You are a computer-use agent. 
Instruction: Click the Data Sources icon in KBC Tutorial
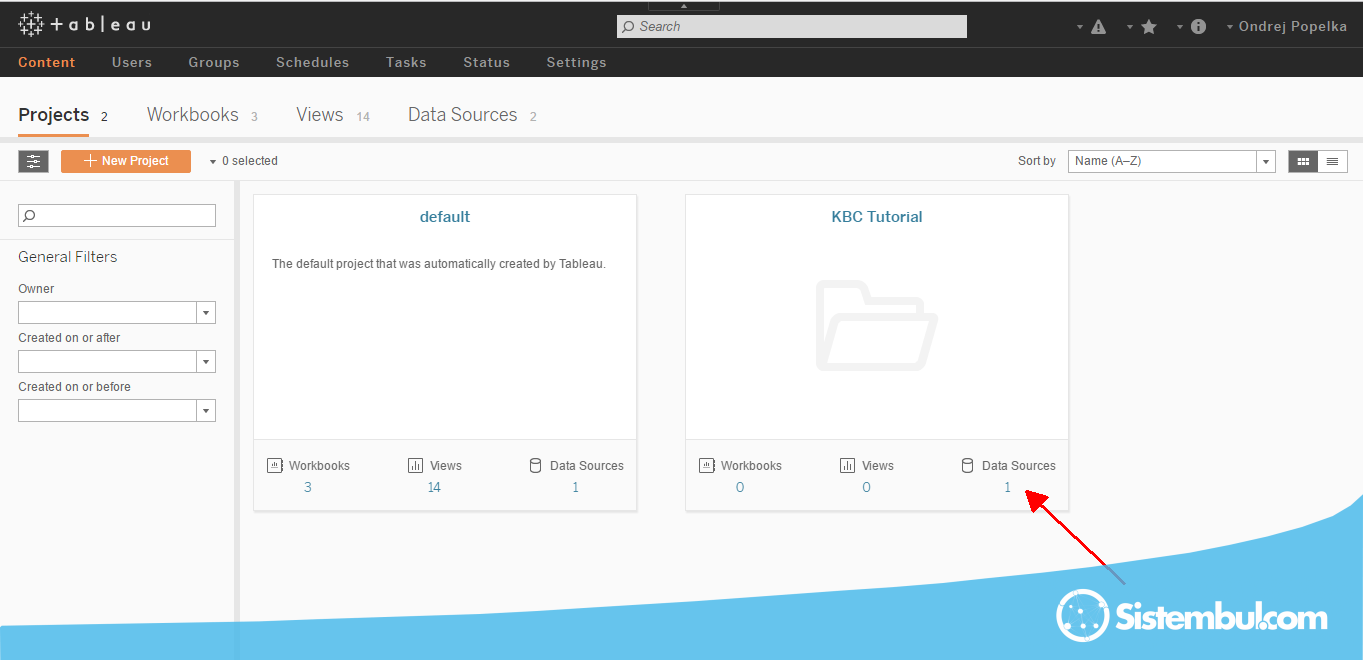click(967, 465)
